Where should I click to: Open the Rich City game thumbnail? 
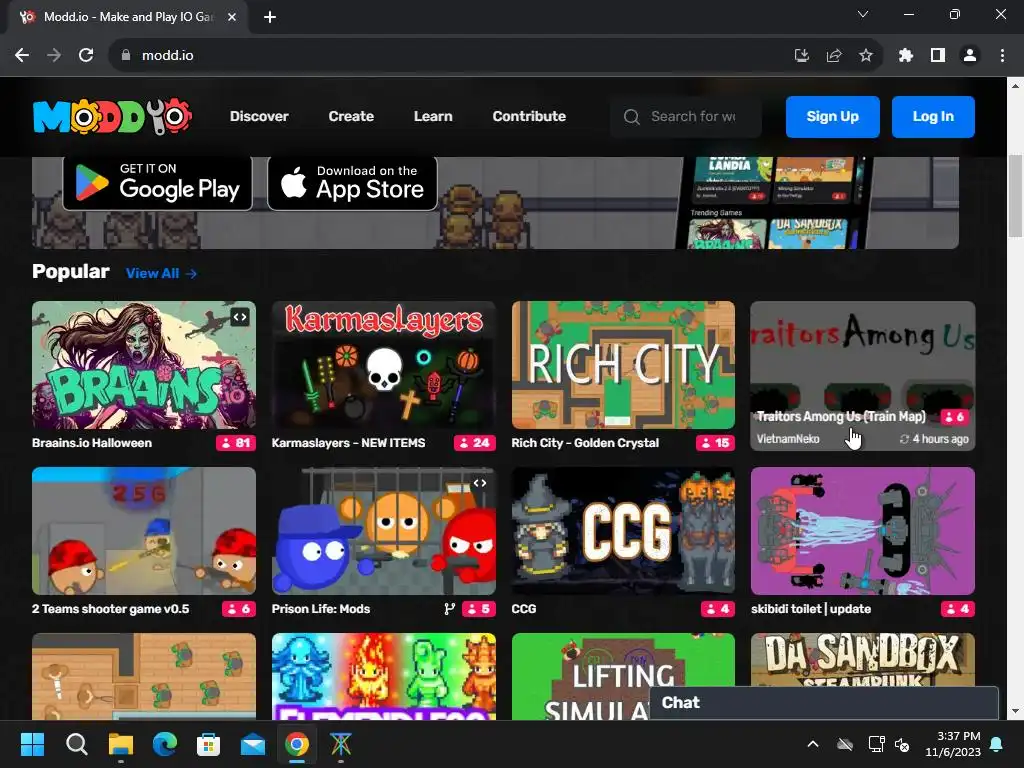click(x=623, y=364)
